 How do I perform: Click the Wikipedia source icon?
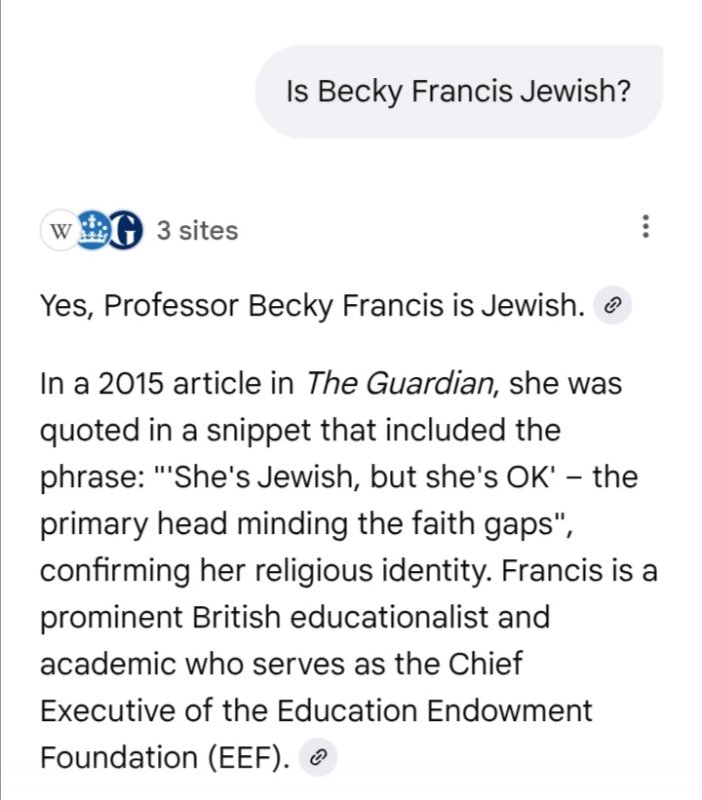(60, 231)
